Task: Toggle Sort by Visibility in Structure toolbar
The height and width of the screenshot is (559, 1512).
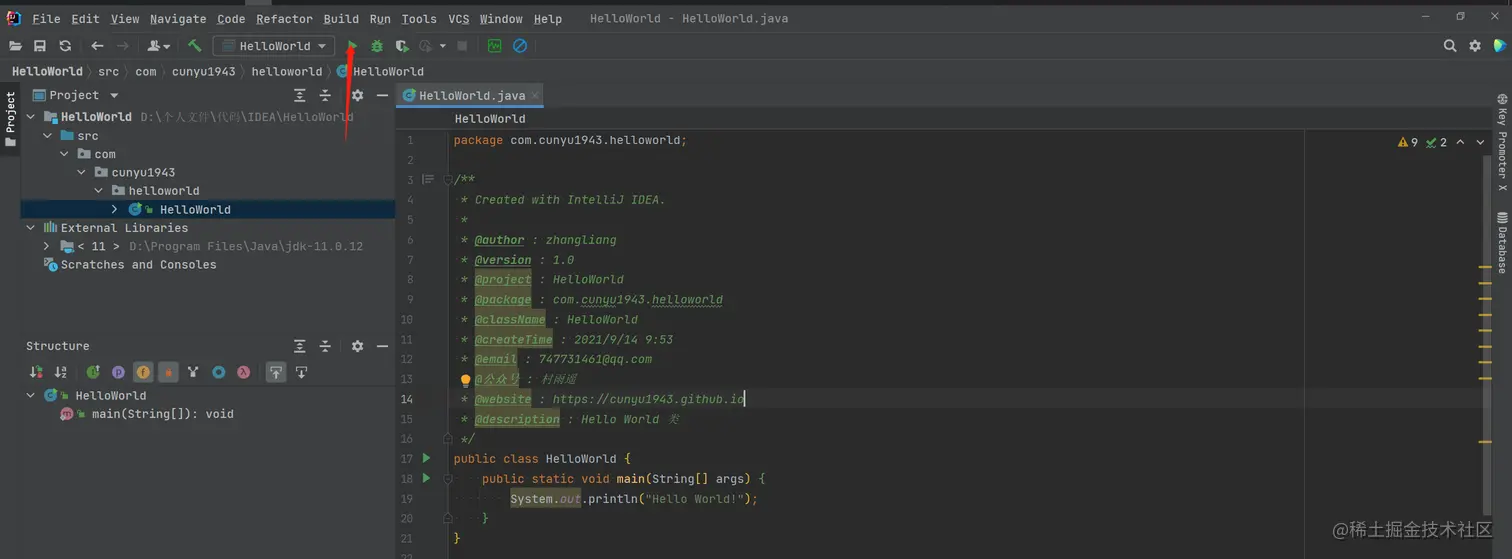Action: [36, 372]
